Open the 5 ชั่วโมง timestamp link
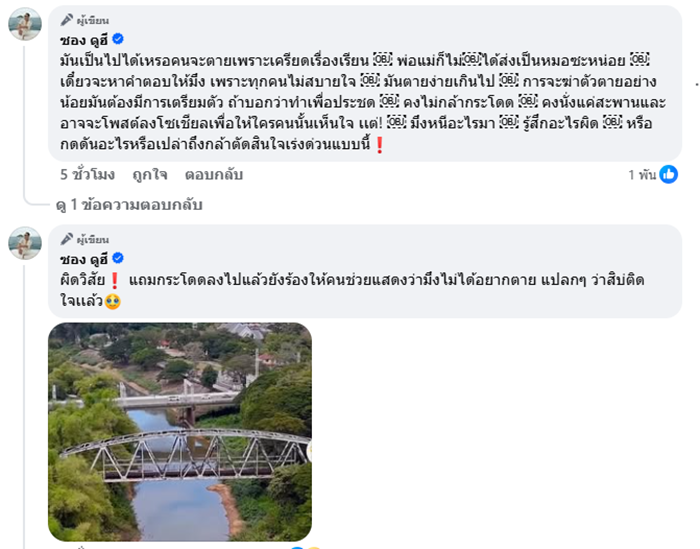The height and width of the screenshot is (549, 700). [x=87, y=174]
